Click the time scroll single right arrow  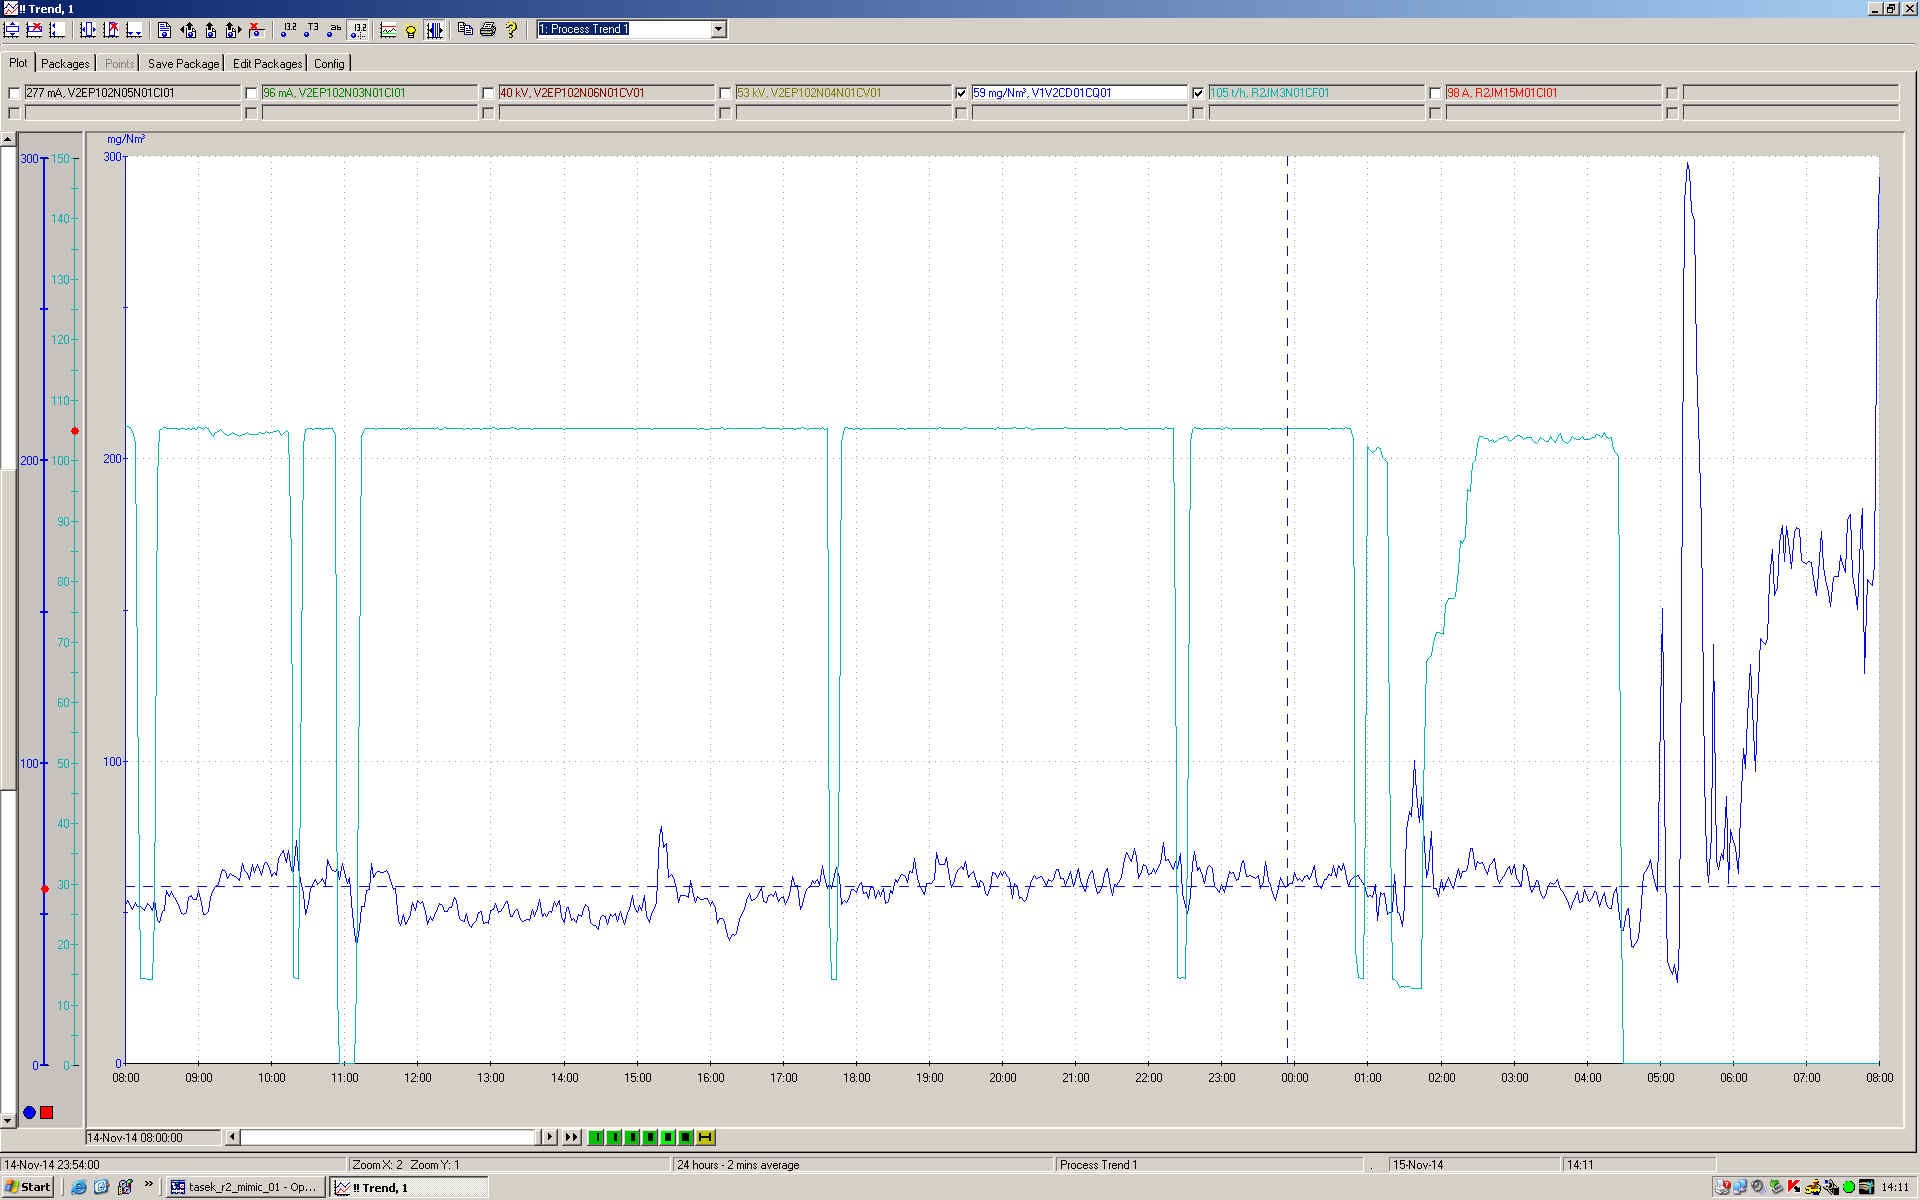click(549, 1137)
